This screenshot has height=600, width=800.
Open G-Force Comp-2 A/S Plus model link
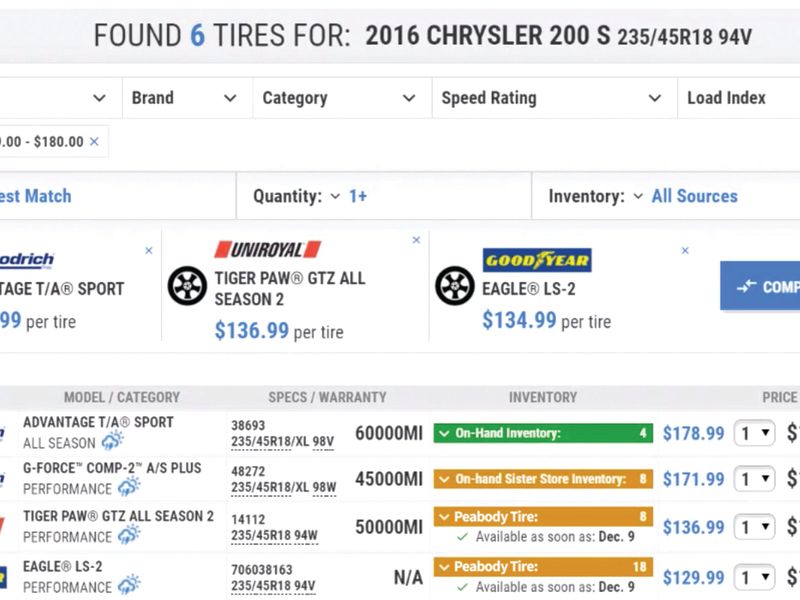coord(112,468)
